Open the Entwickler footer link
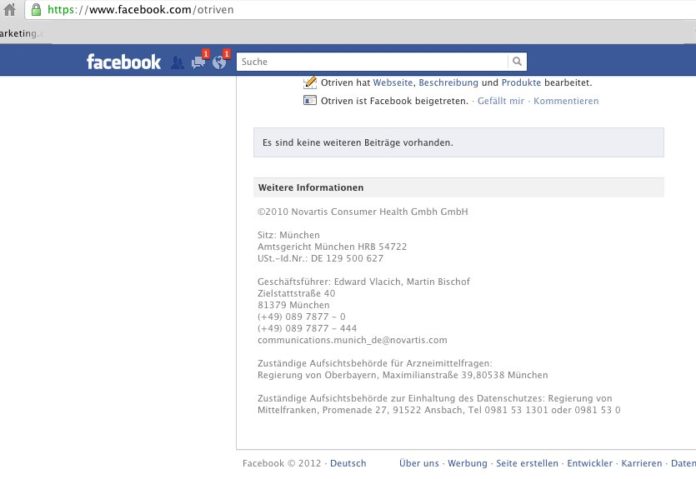The image size is (696, 479). pos(589,463)
